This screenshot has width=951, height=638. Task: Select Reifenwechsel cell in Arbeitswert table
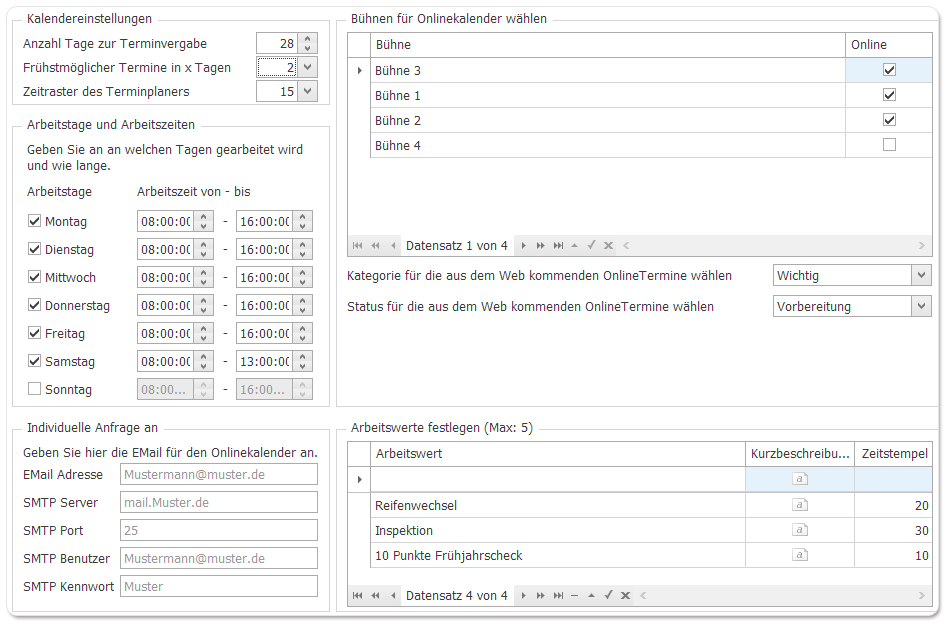point(557,505)
